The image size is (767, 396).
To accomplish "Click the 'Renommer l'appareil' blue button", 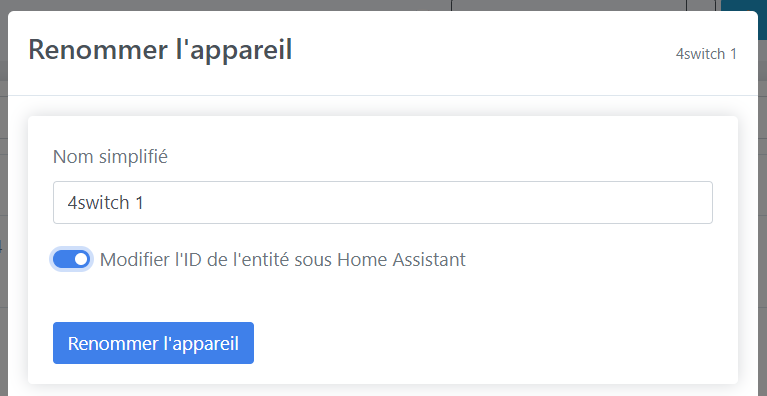I will click(153, 343).
